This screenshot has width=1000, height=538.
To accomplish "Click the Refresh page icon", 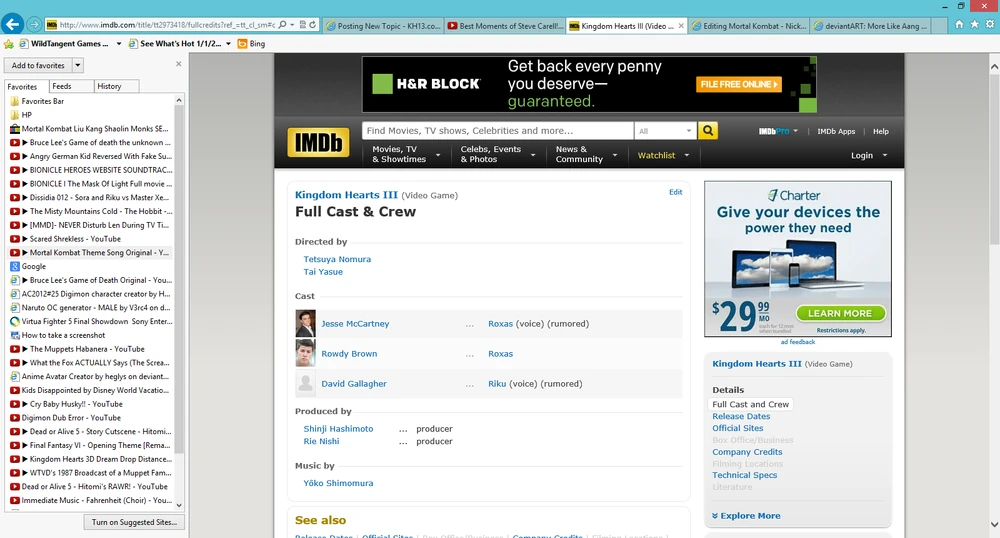I will [x=312, y=24].
